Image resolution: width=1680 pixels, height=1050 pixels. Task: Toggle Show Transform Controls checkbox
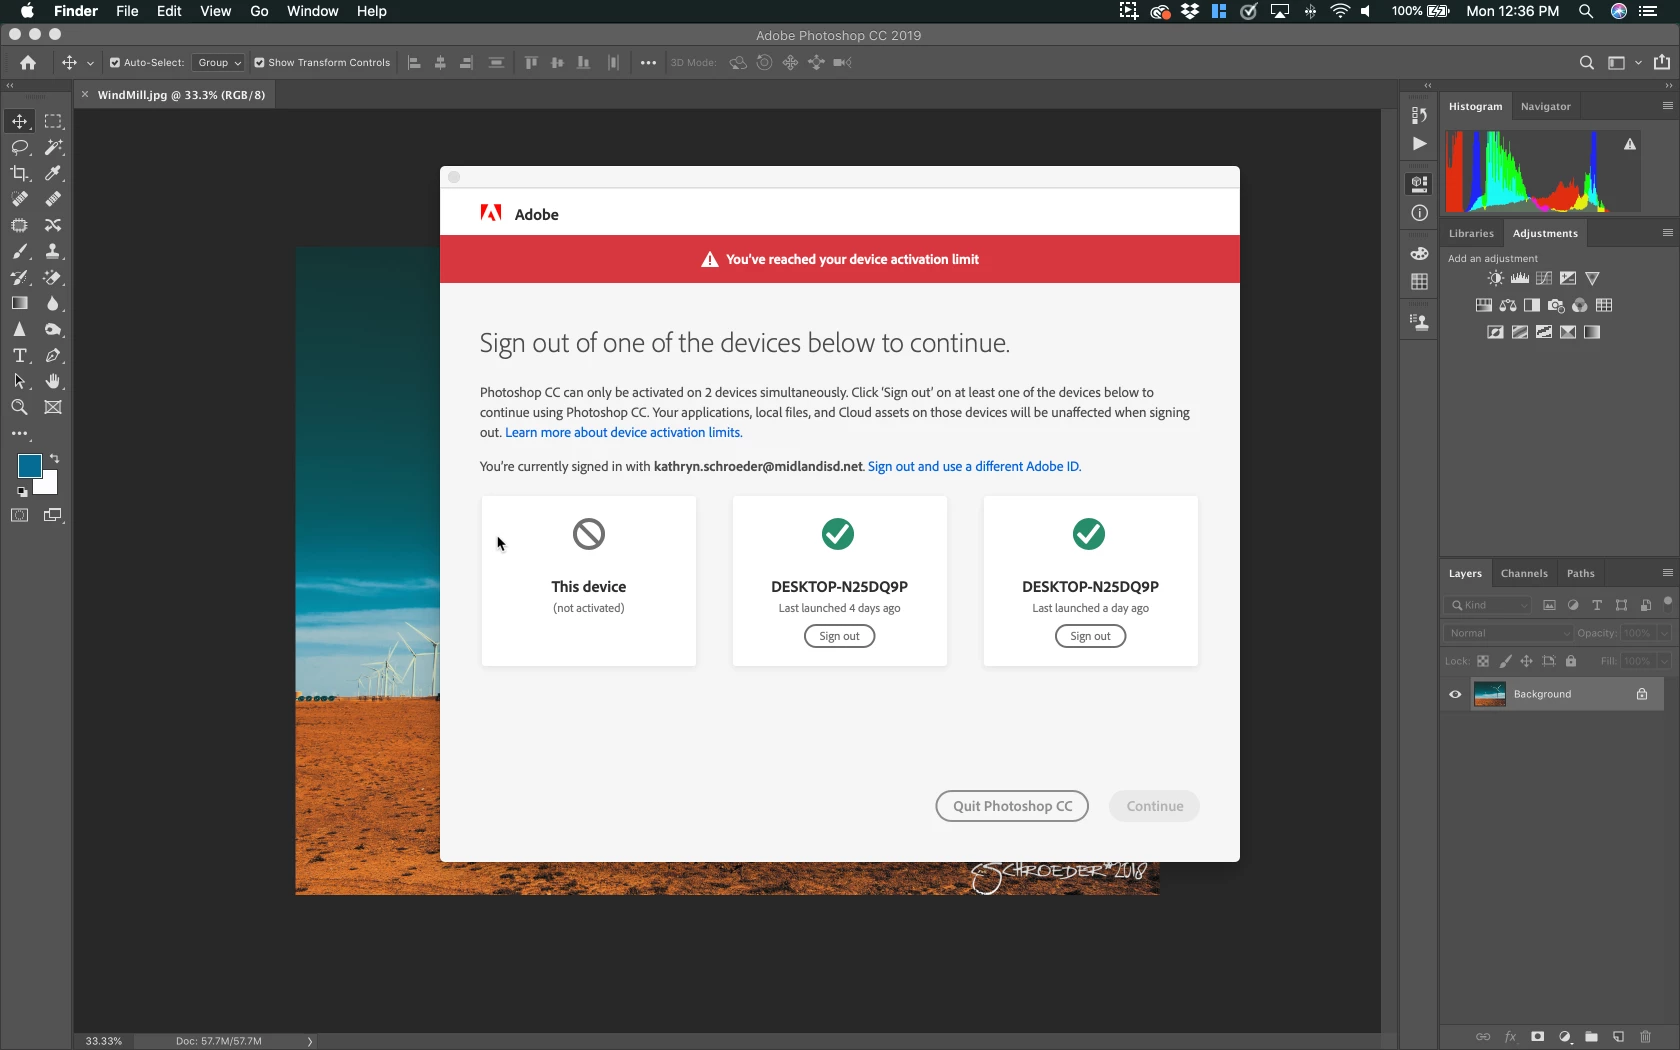pos(259,62)
